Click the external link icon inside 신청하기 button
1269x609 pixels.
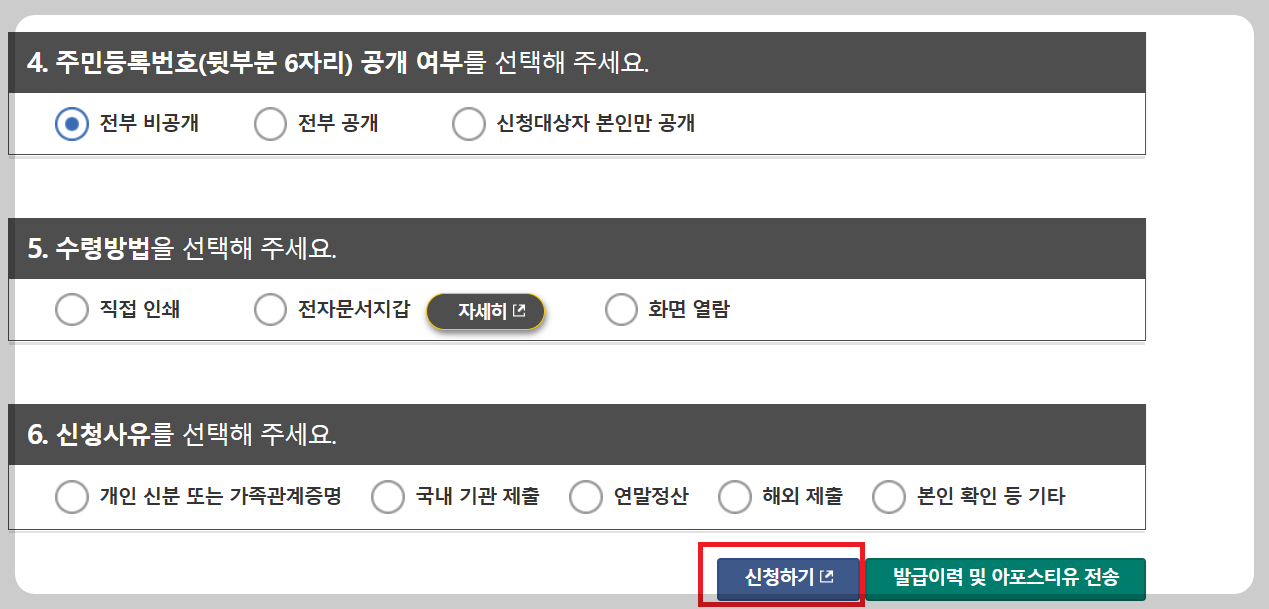coord(824,578)
